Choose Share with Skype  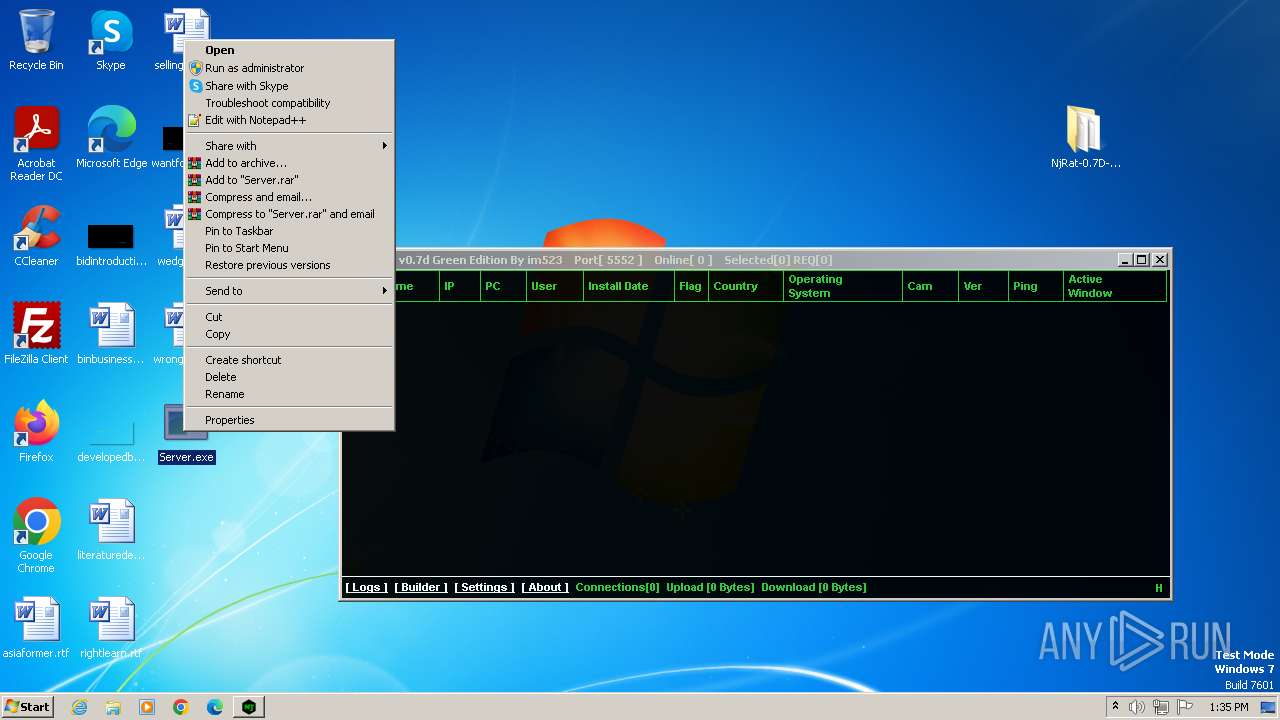[x=290, y=86]
